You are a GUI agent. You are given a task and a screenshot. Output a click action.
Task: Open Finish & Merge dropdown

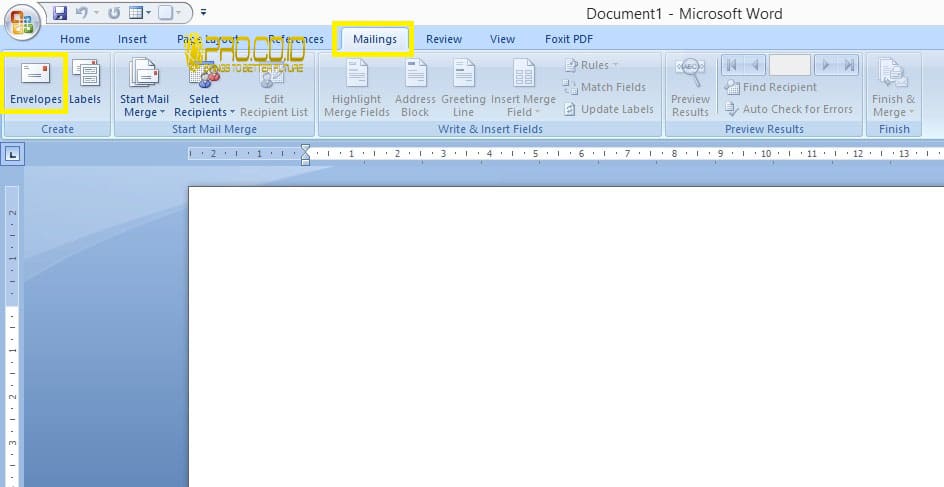(x=893, y=88)
